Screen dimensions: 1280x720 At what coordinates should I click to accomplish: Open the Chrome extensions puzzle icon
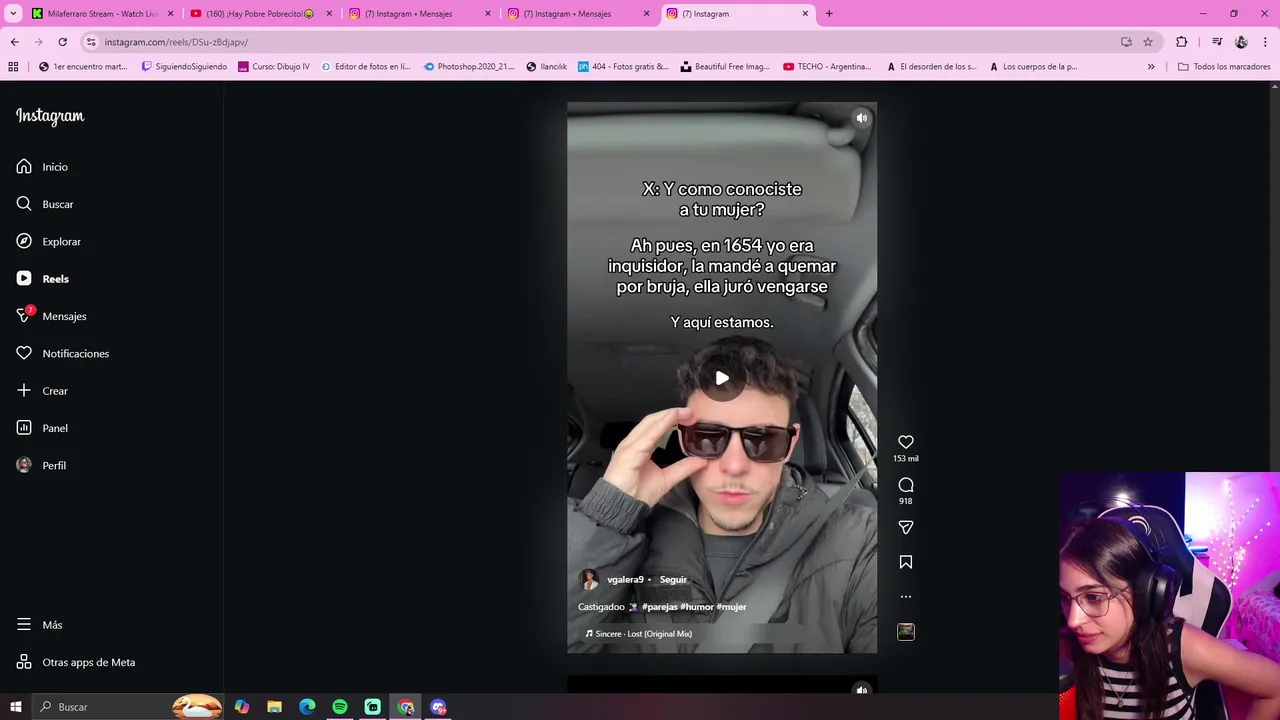(1182, 42)
